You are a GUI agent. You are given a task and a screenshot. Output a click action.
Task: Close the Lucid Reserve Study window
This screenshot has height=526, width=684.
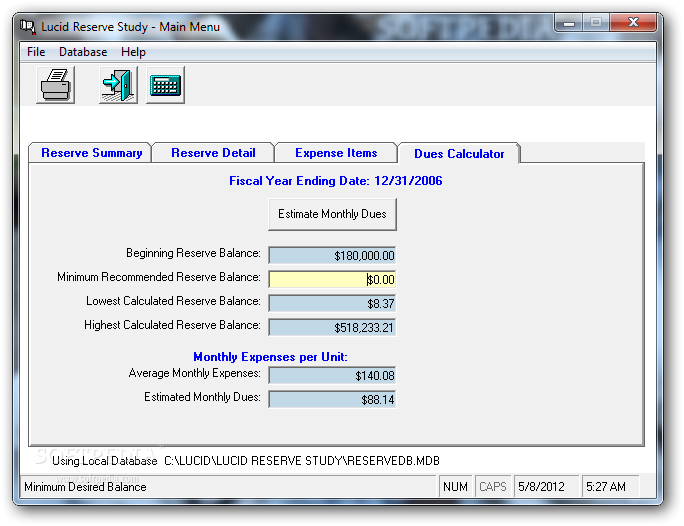[633, 22]
